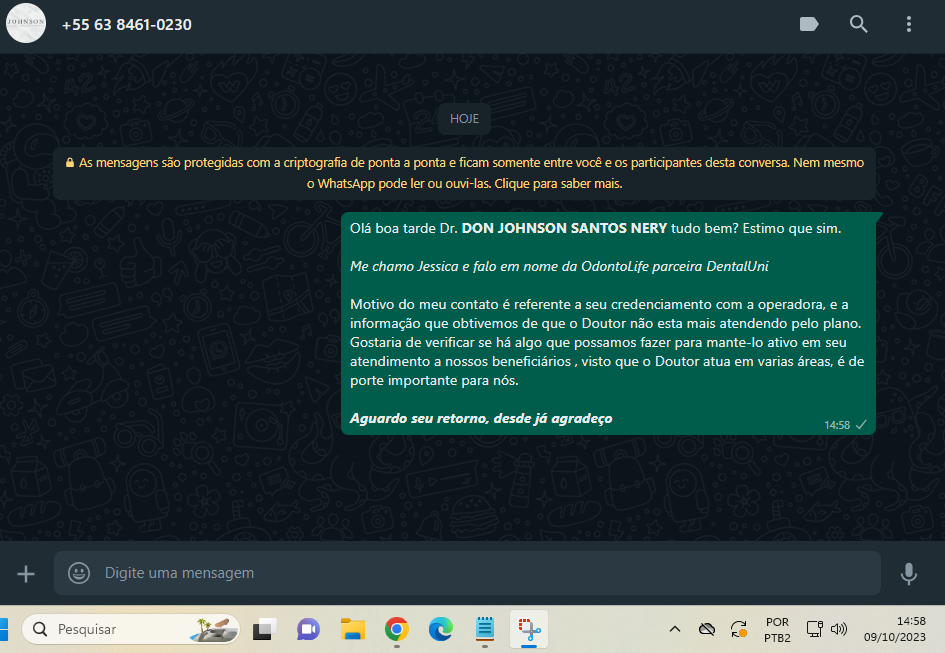Click the taskbar Pesquisar search box
Viewport: 945px width, 653px height.
tap(131, 629)
